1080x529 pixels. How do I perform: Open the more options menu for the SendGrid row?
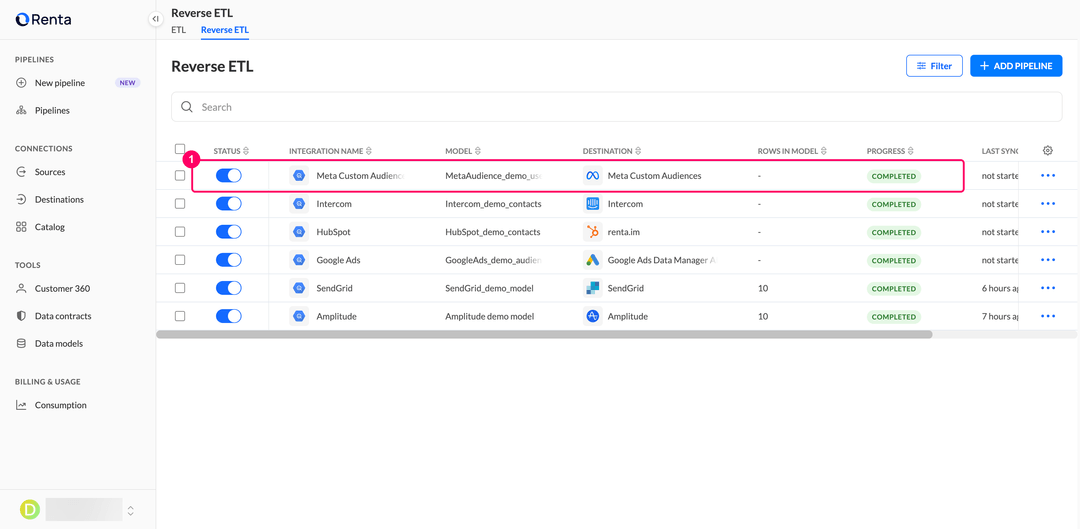point(1048,288)
